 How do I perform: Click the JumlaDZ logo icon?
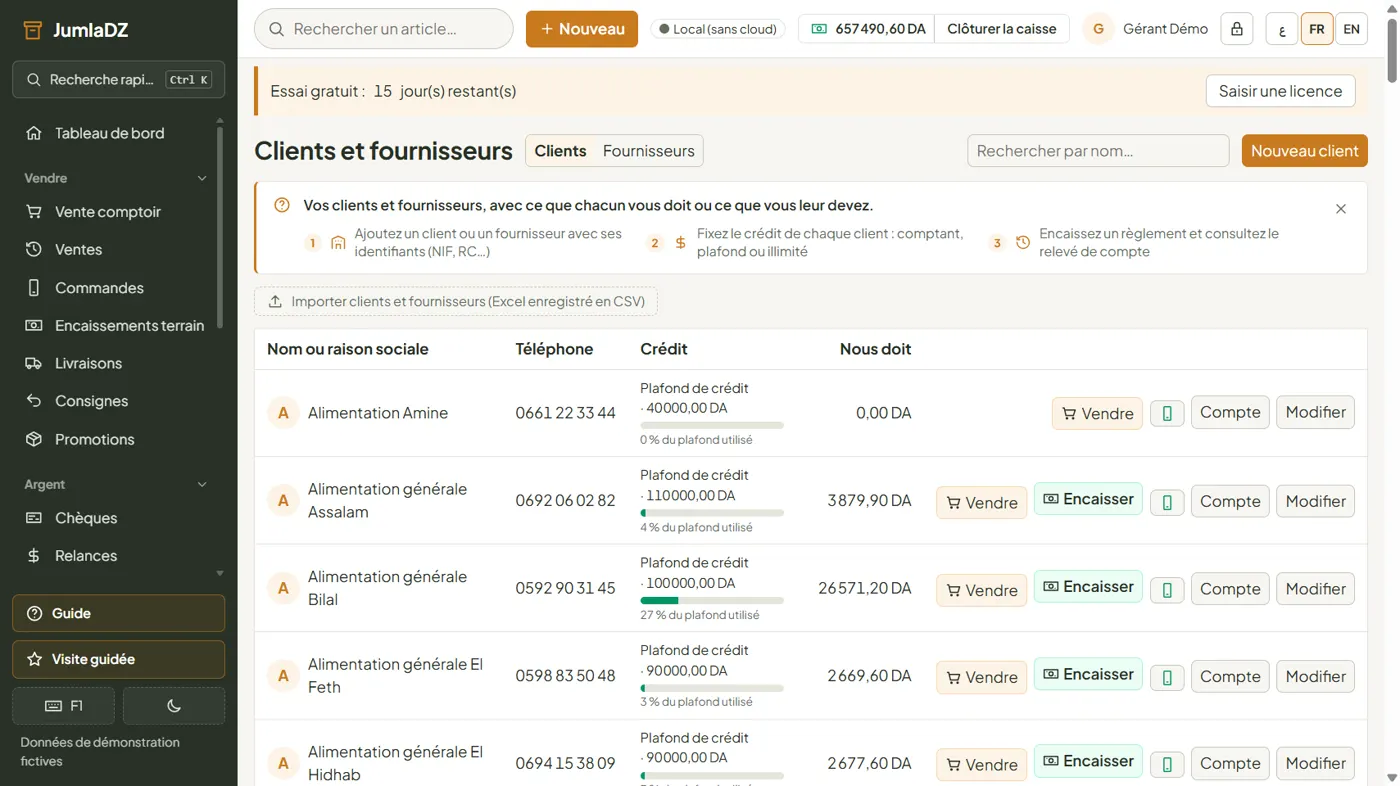click(33, 30)
